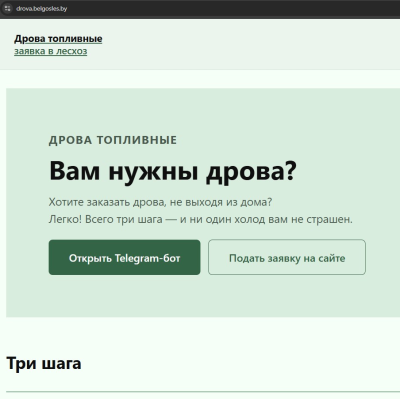Screen dimensions: 400x400
Task: Open the "Дрова топливные" header link
Action: click(x=58, y=39)
